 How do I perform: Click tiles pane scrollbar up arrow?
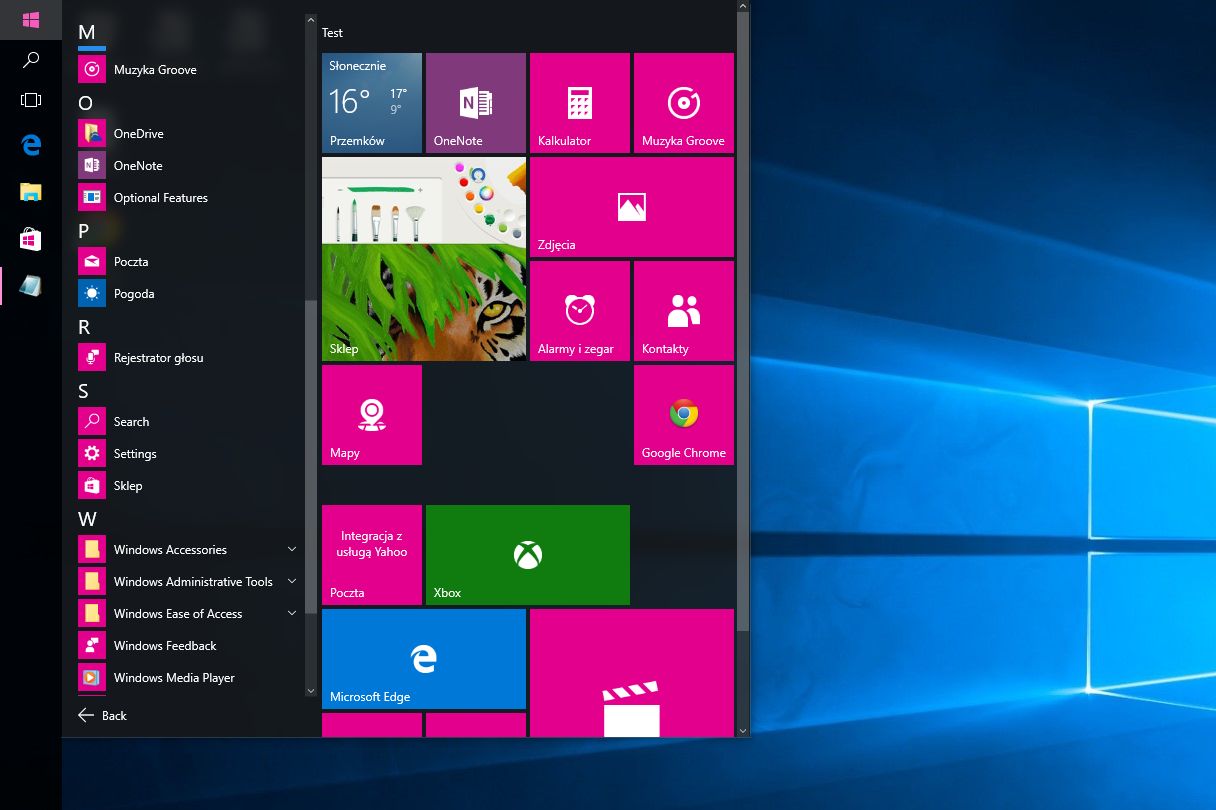point(742,7)
